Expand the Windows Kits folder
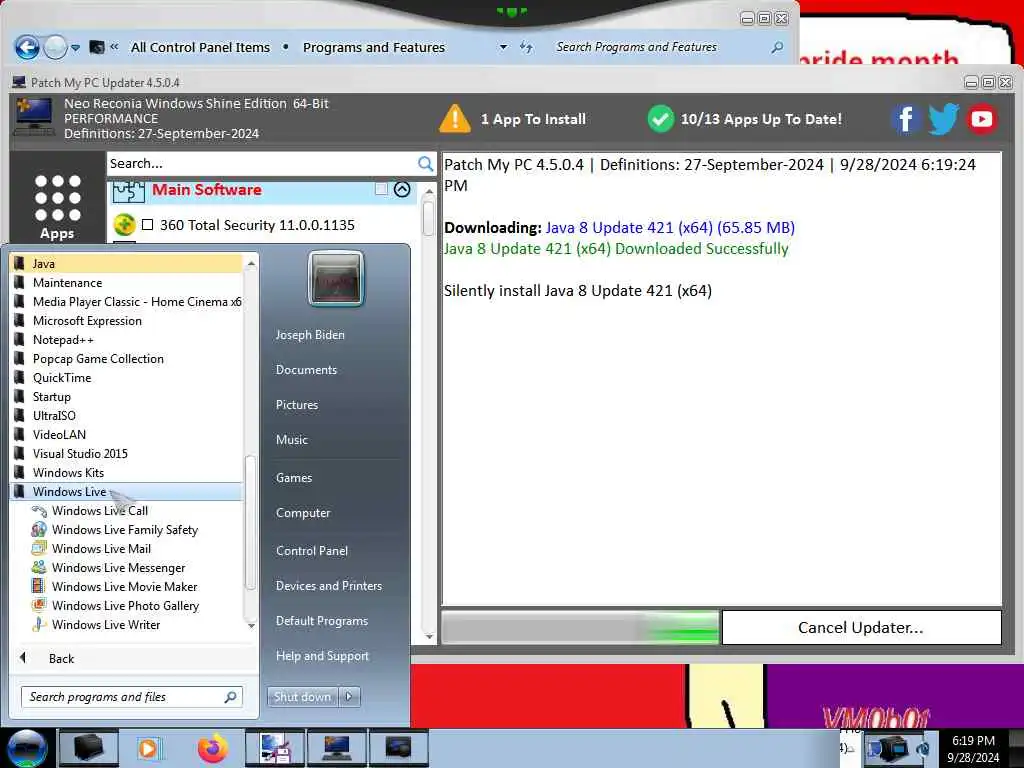1024x768 pixels. tap(126, 472)
